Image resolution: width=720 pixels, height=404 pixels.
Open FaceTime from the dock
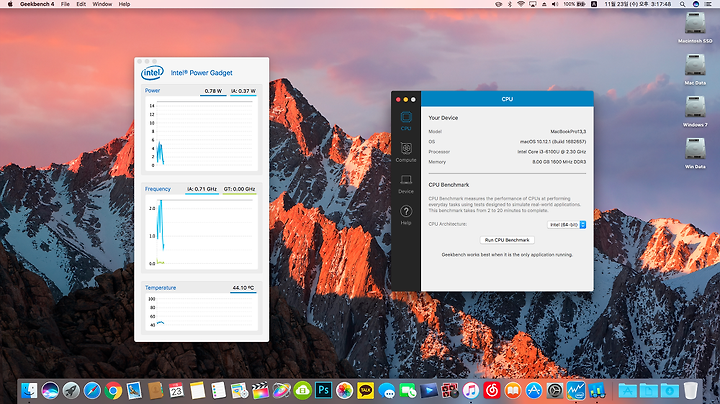(408, 391)
